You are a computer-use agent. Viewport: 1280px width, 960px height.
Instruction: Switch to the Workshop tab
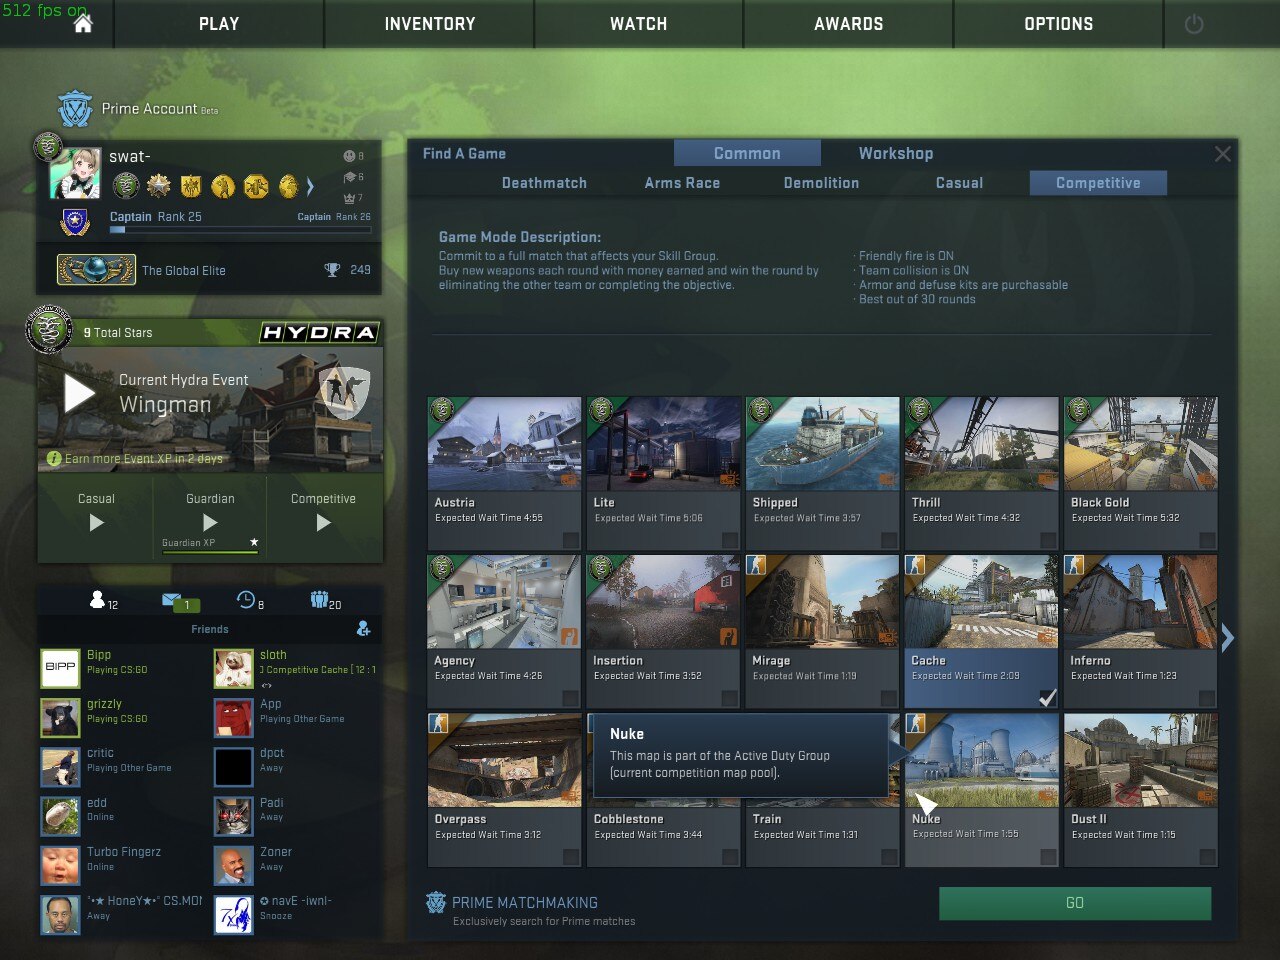(x=896, y=153)
